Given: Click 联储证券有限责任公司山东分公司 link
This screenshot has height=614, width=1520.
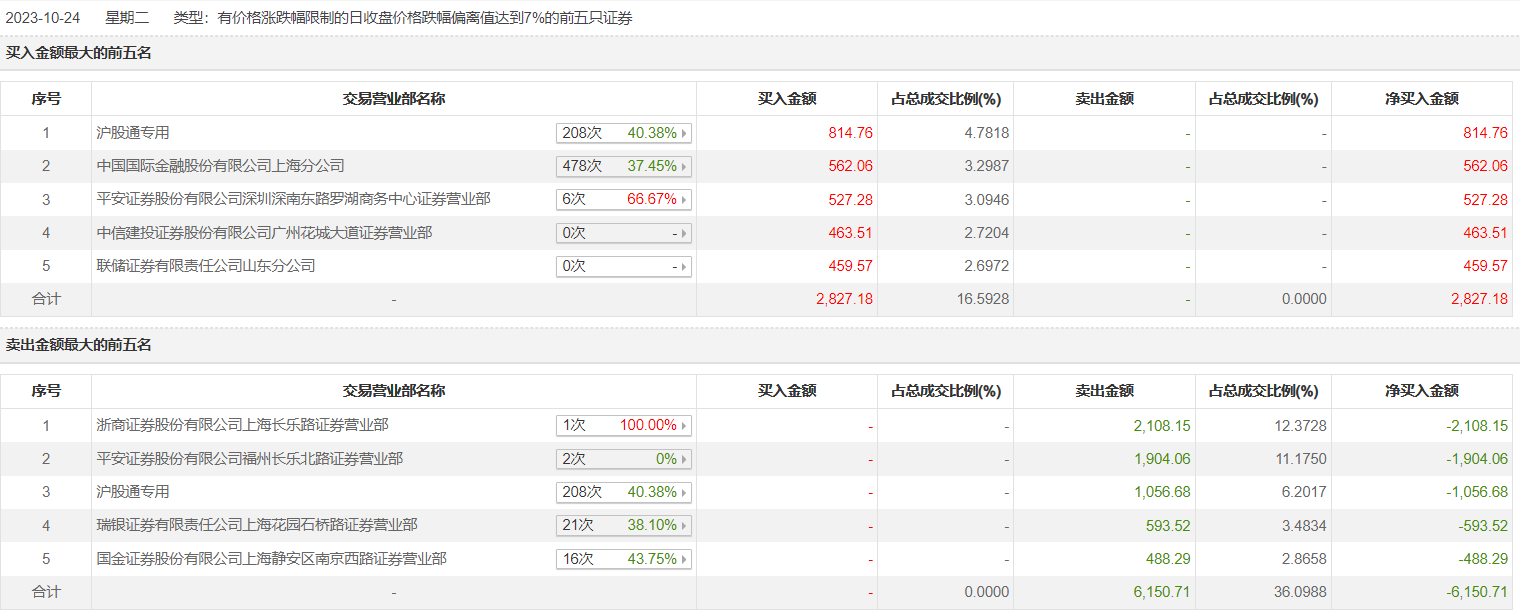Looking at the screenshot, I should tap(206, 266).
